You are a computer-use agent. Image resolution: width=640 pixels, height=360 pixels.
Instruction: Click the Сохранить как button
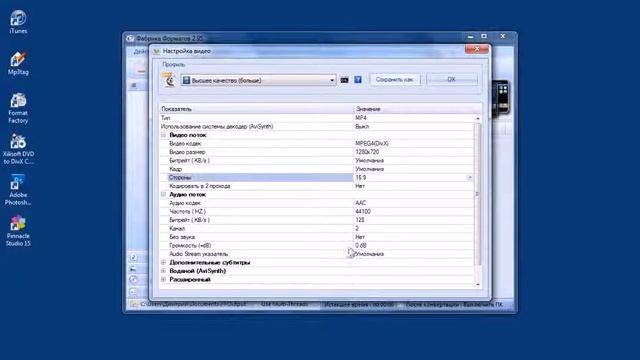395,80
